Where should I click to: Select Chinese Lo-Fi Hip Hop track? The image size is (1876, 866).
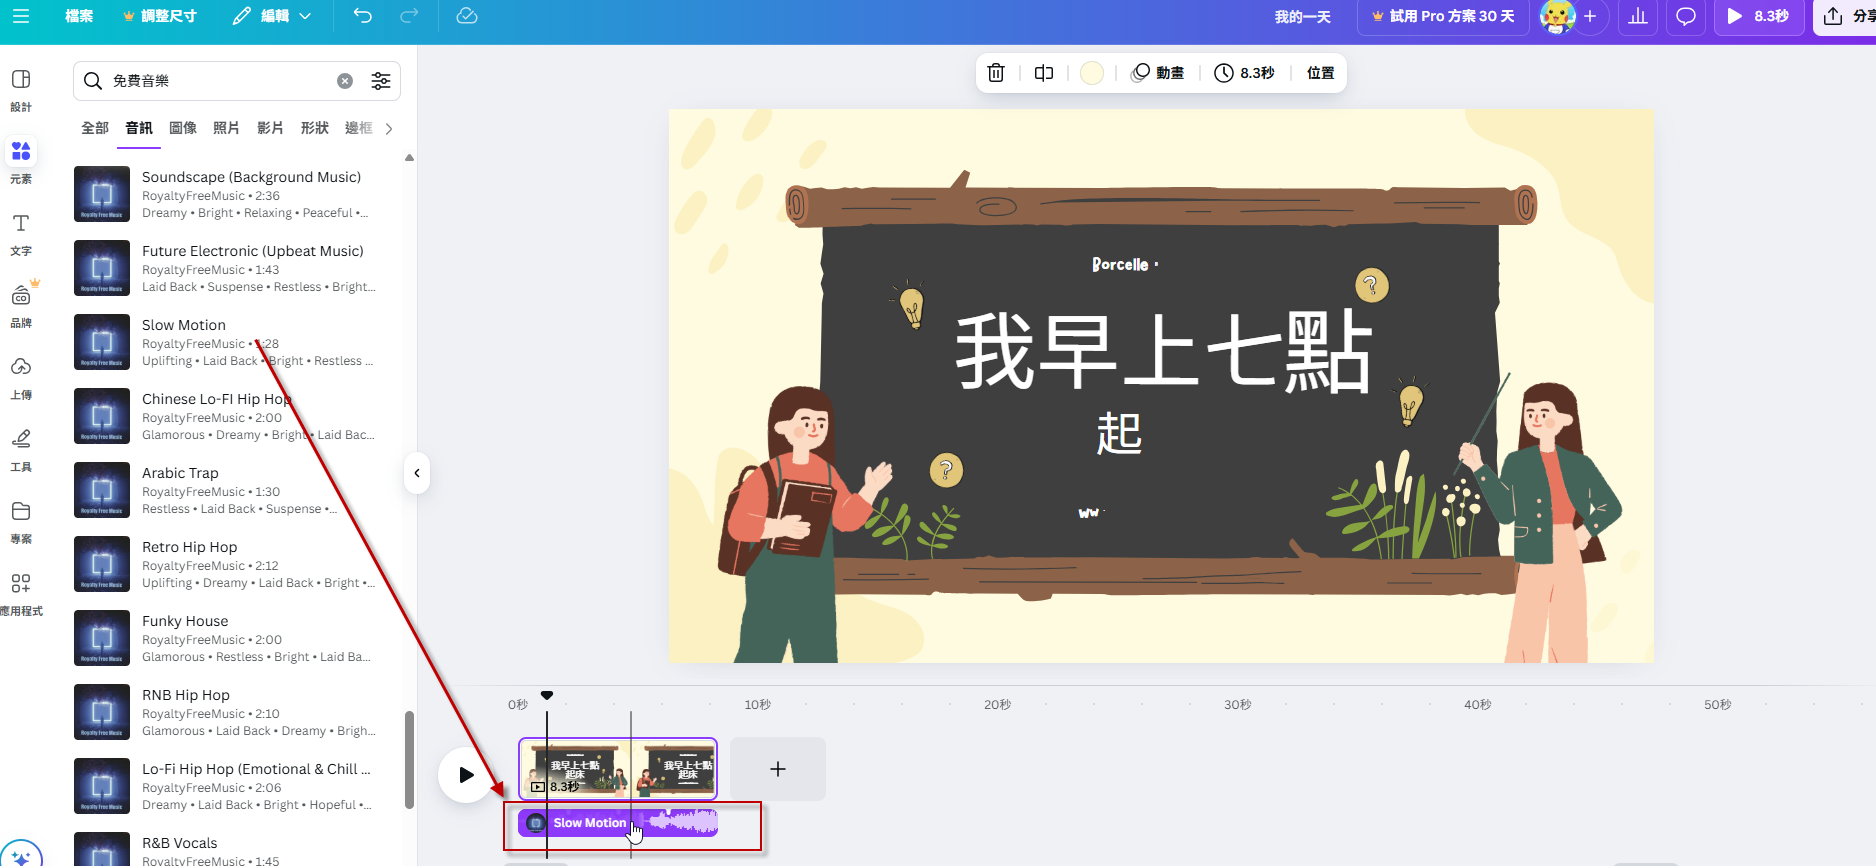[x=226, y=416]
